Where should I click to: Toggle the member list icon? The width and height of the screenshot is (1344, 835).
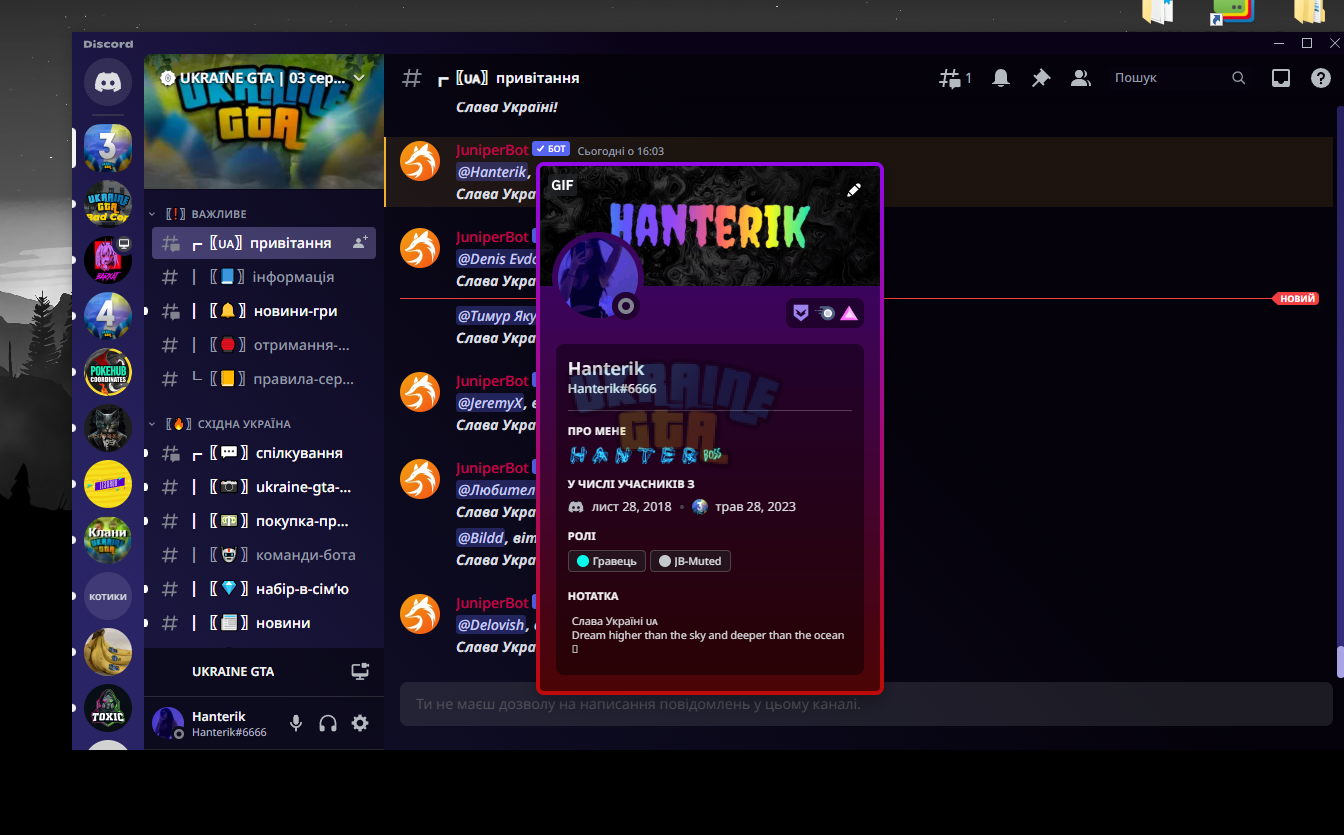[1081, 78]
